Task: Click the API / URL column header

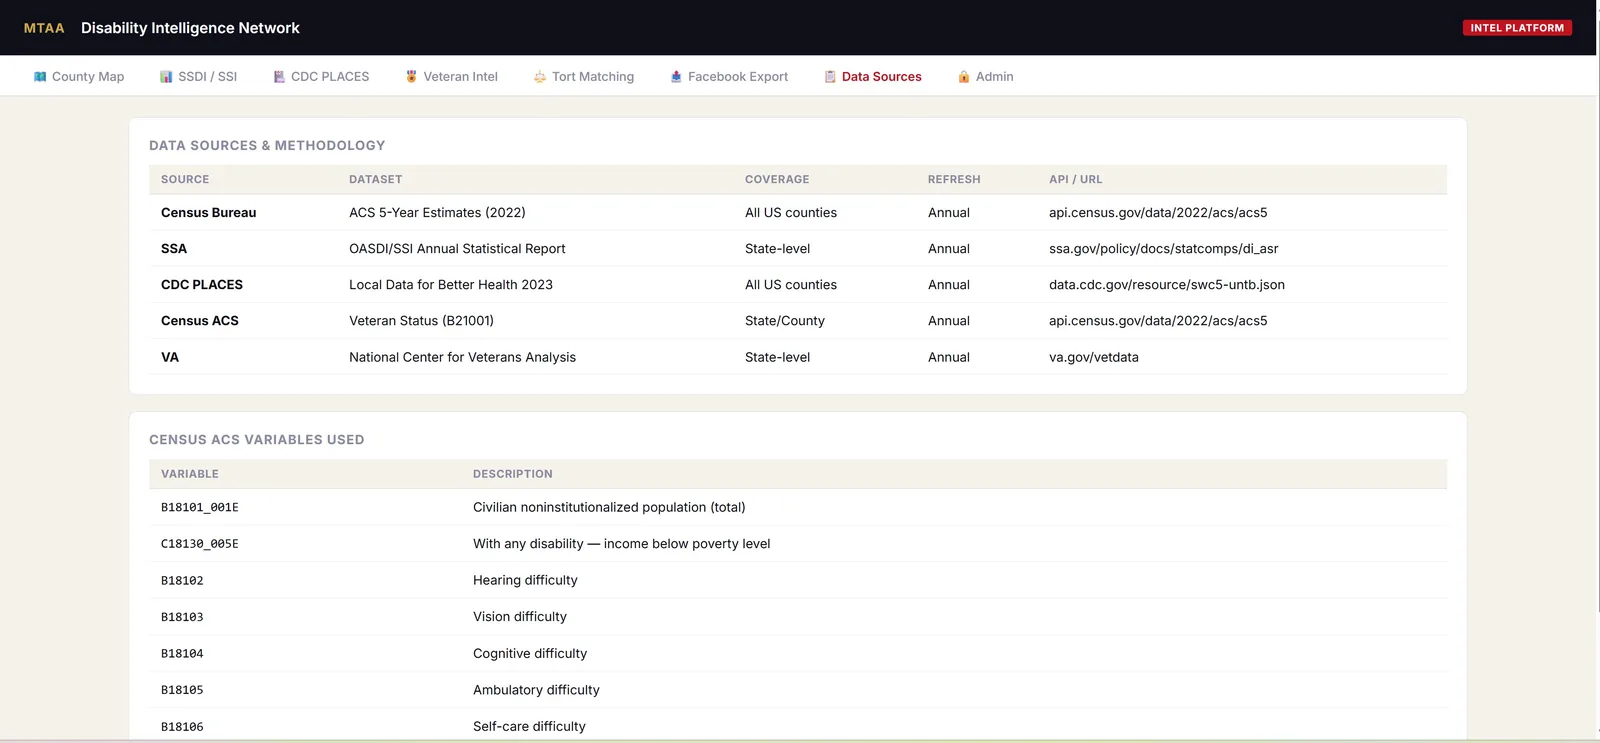Action: [1076, 180]
